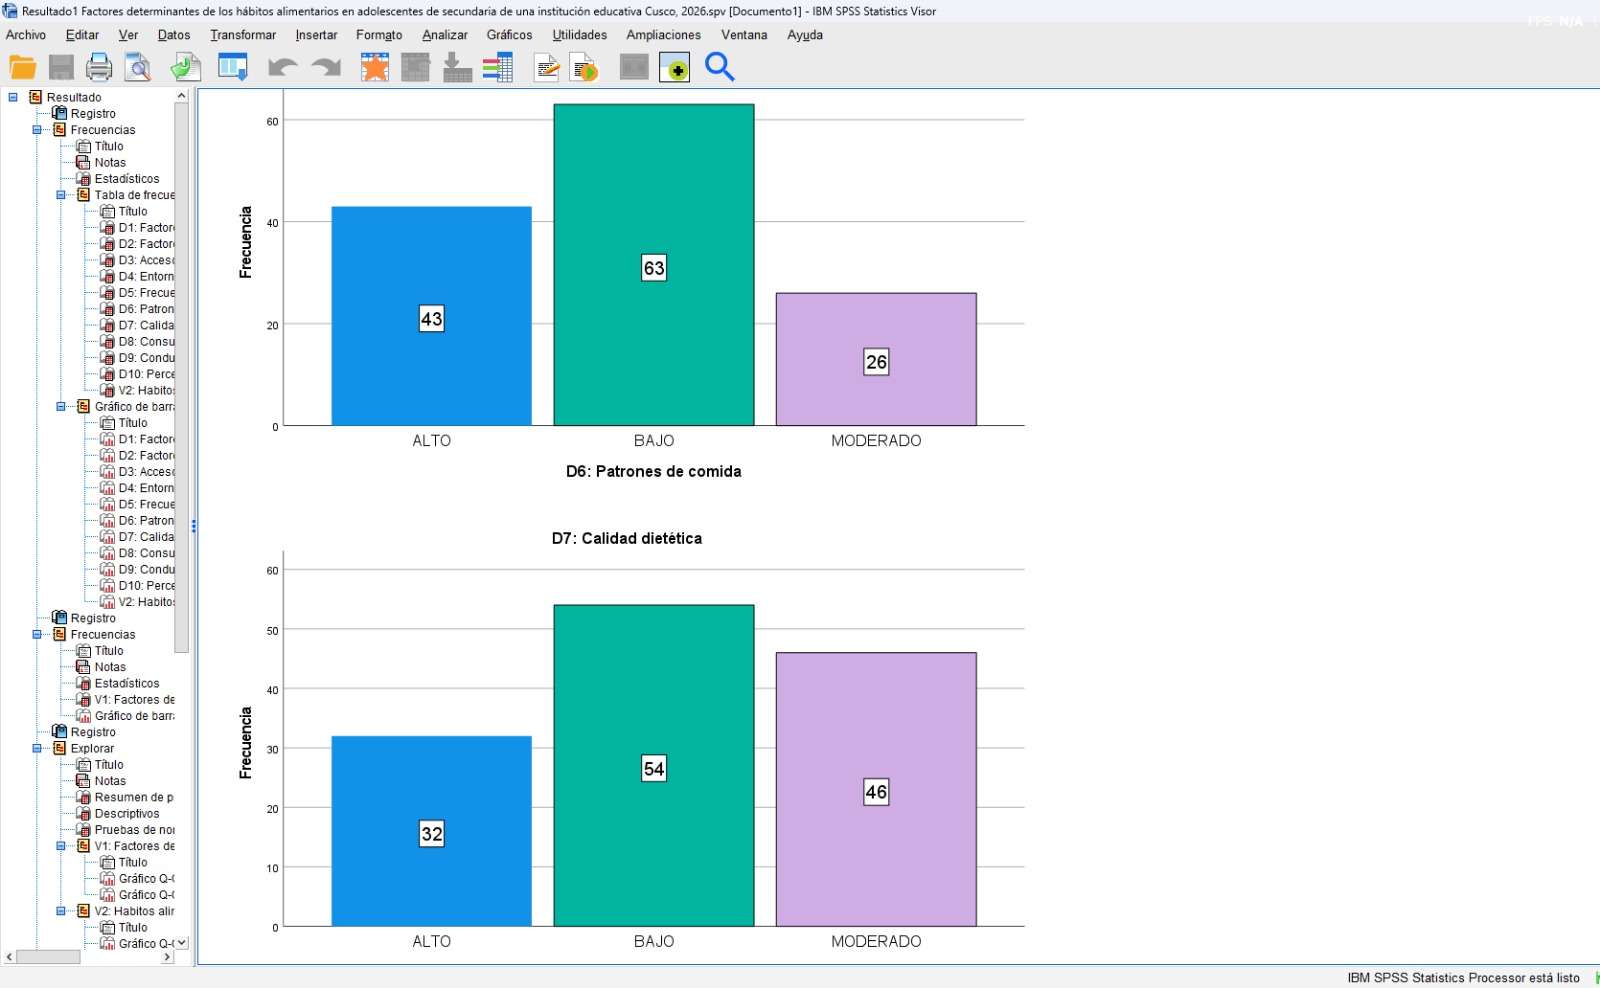Viewport: 1600px width, 988px height.
Task: Click the Open folder toolbar icon
Action: [x=23, y=67]
